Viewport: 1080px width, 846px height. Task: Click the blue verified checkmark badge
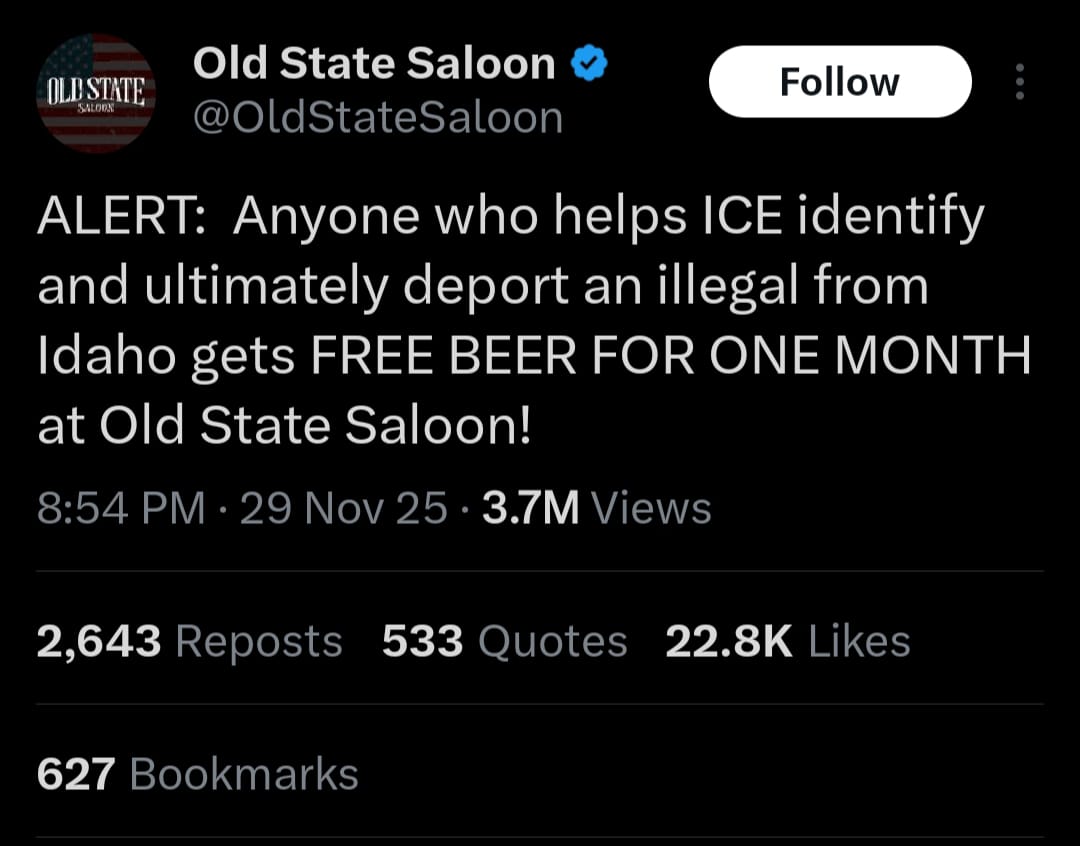(x=587, y=65)
